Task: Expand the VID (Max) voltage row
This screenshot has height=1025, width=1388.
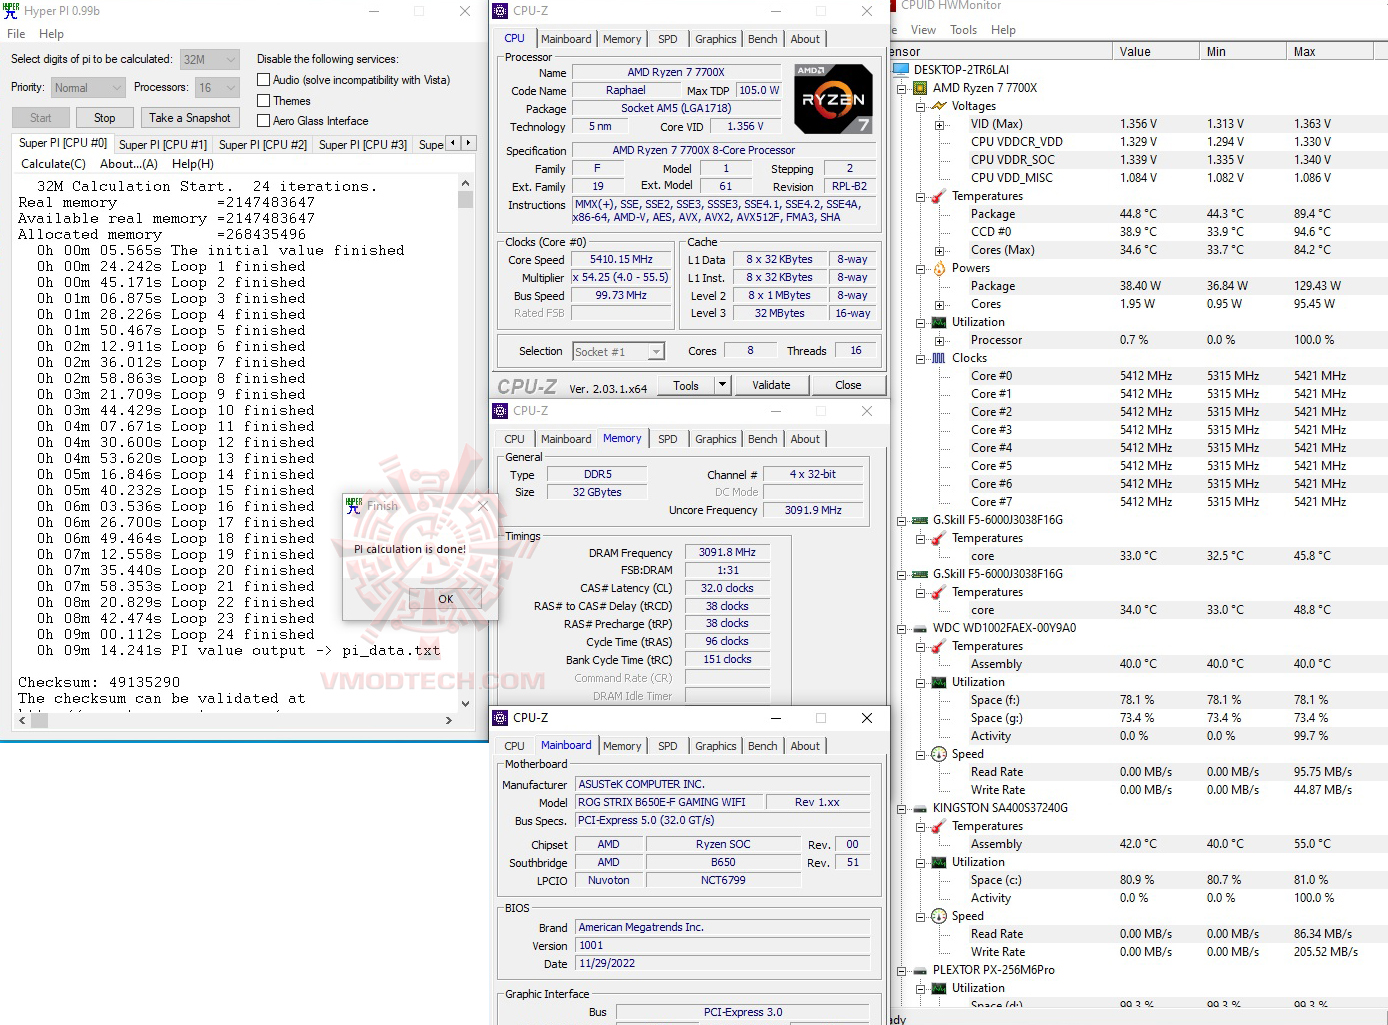Action: coord(939,124)
